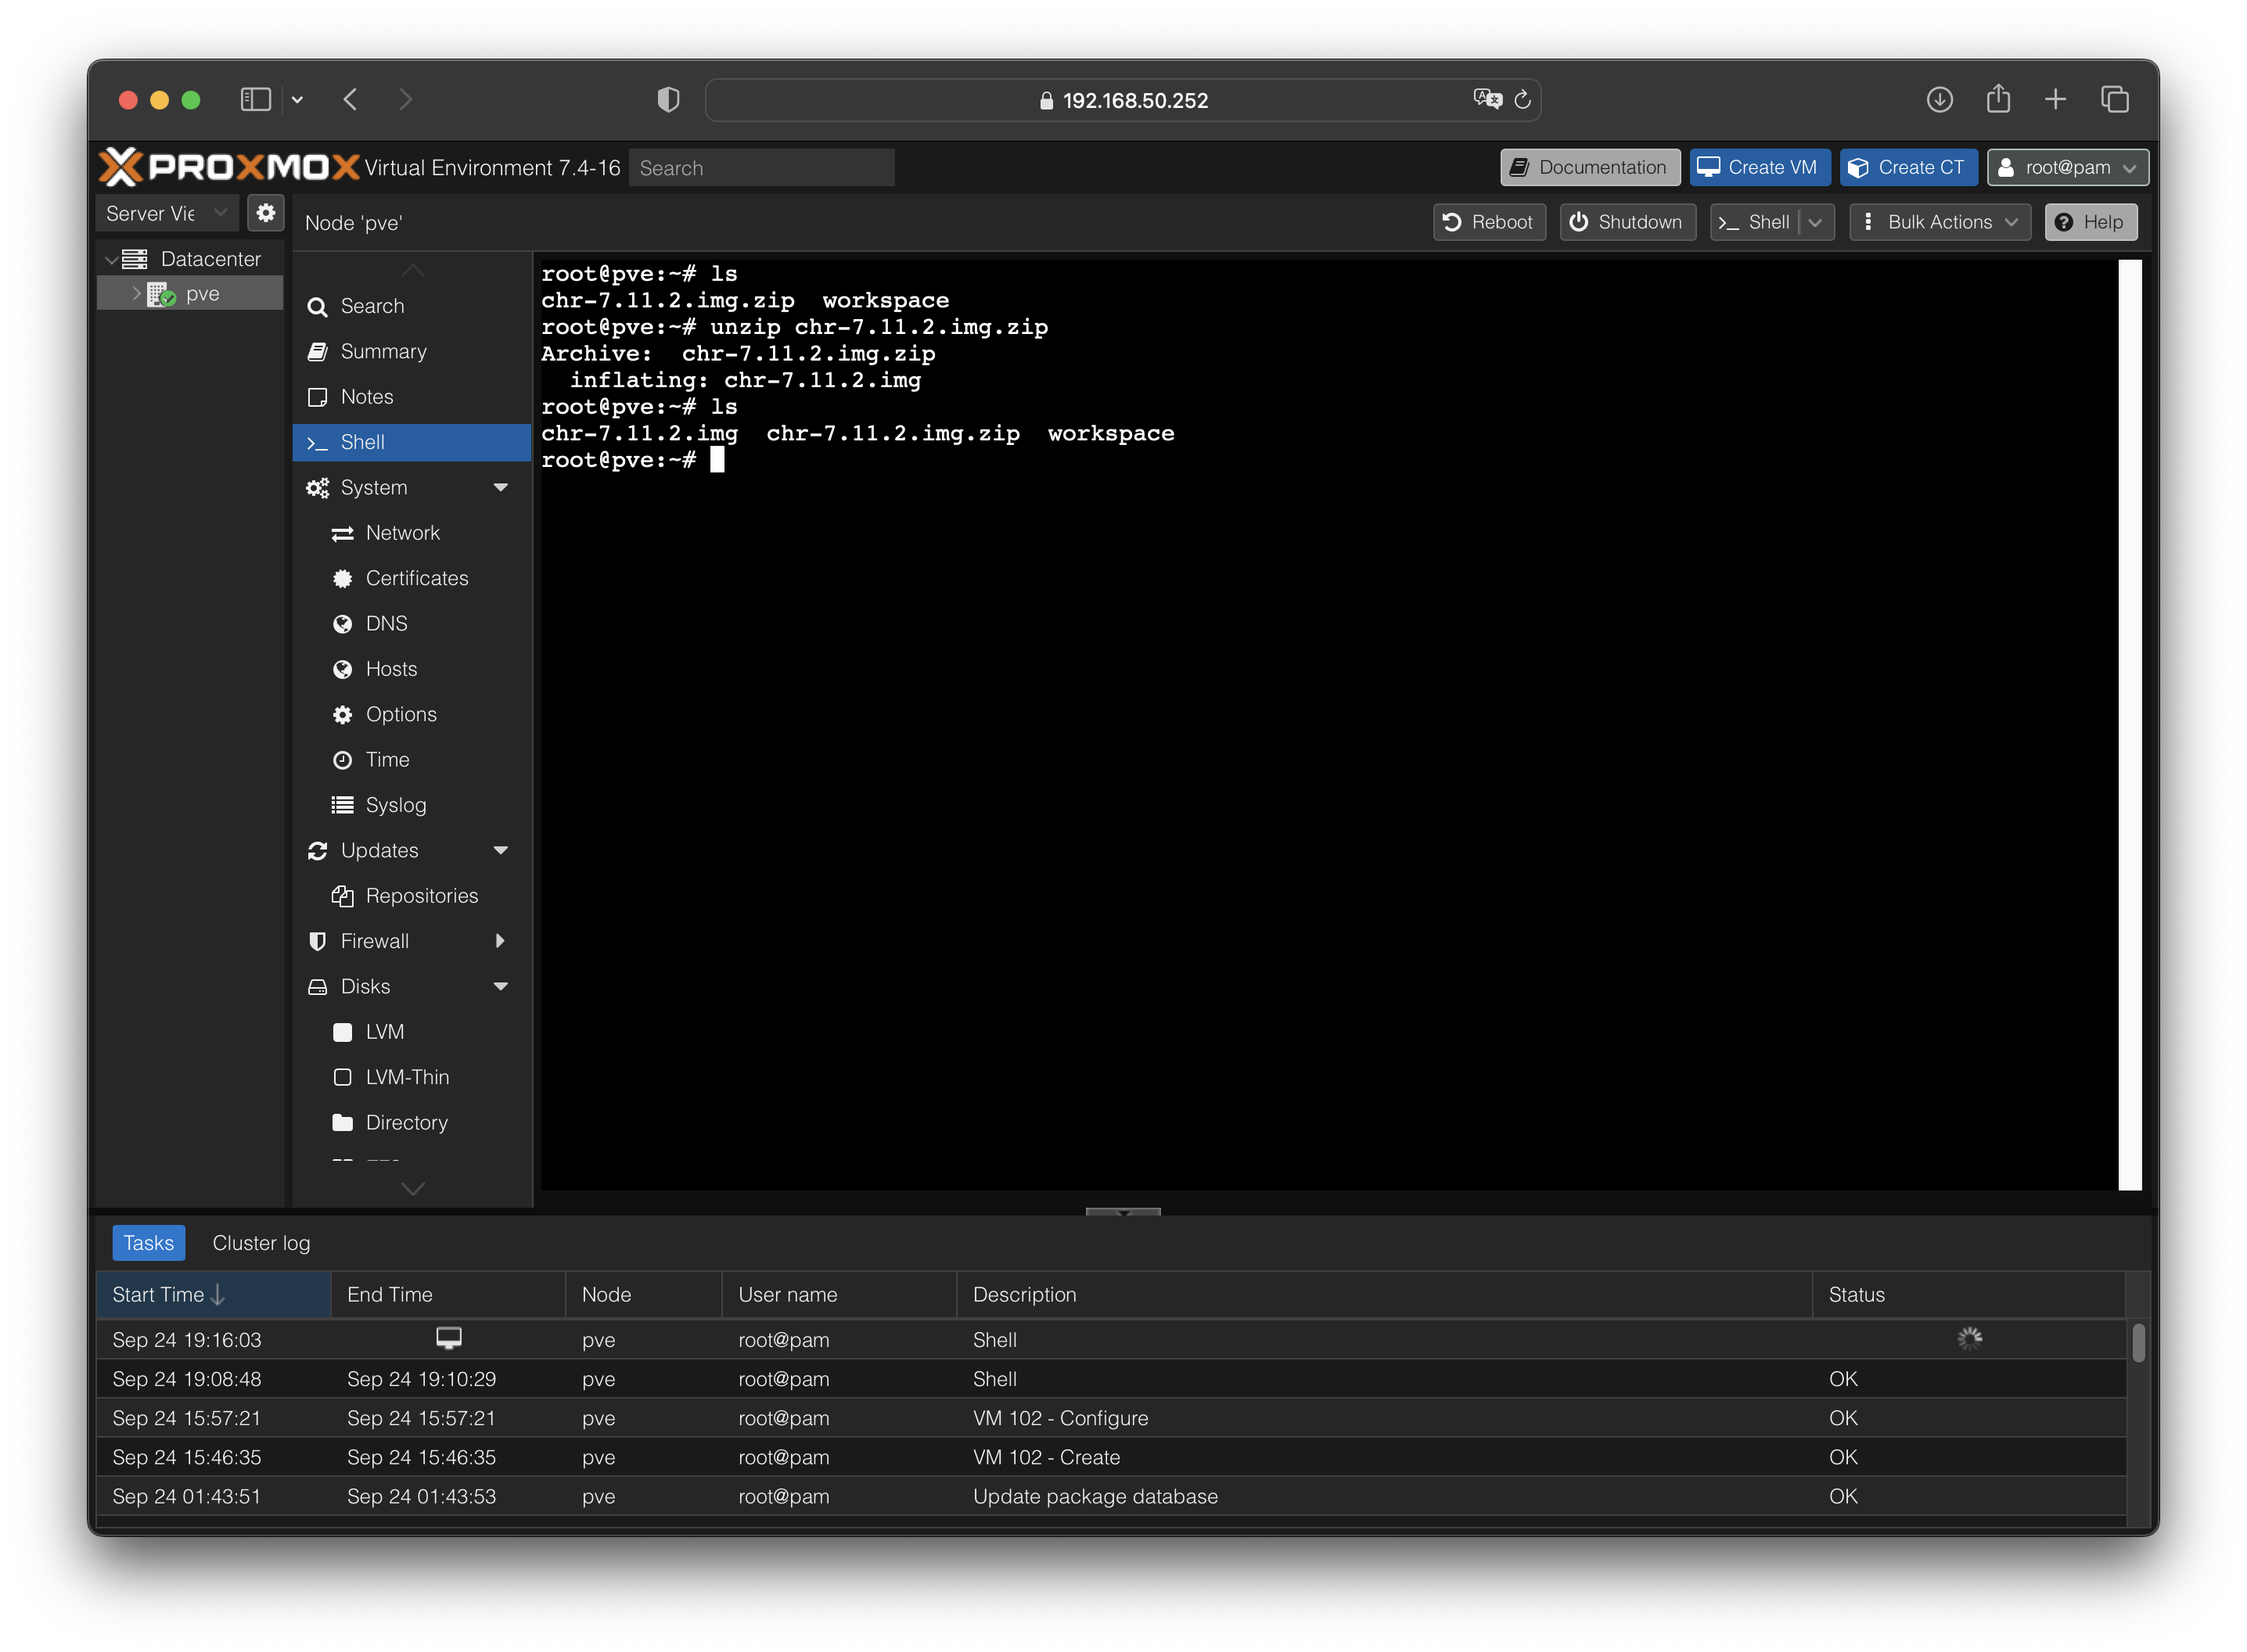The width and height of the screenshot is (2247, 1652).
Task: Open the root@pam user menu
Action: click(x=2067, y=167)
